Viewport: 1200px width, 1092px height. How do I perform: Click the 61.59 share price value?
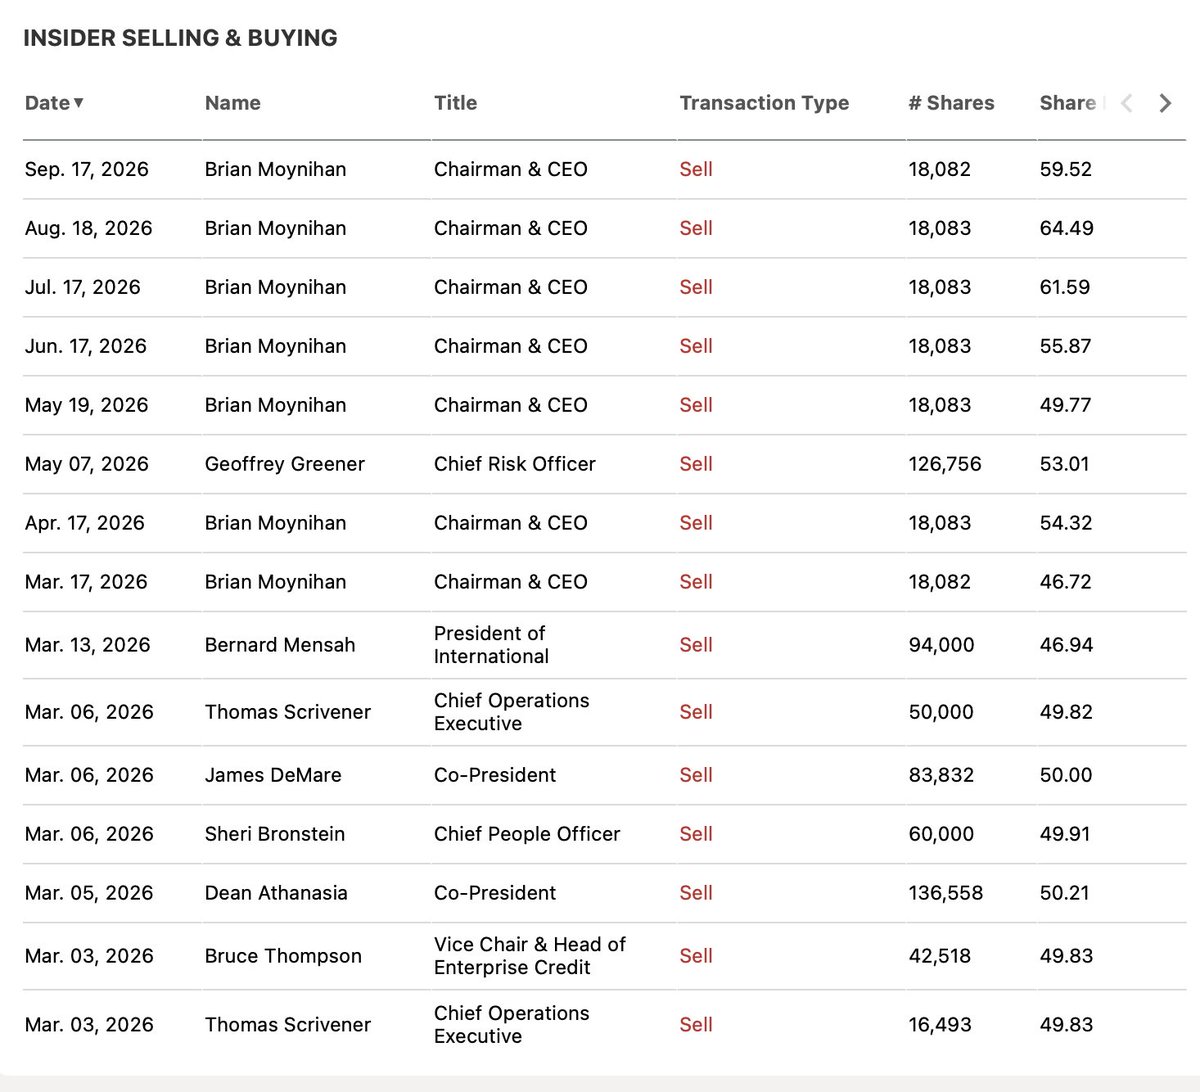coord(1065,287)
